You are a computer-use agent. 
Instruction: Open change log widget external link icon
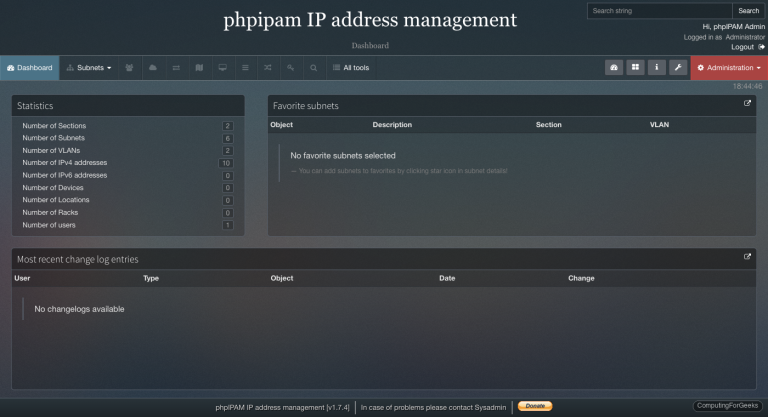point(747,256)
